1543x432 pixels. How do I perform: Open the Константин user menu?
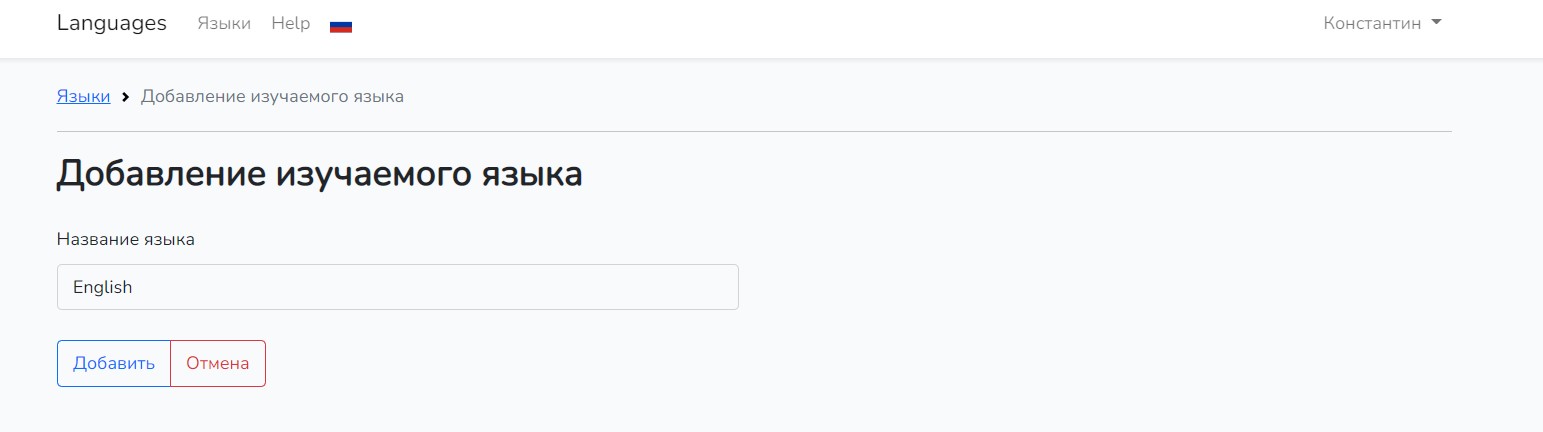(x=1372, y=23)
